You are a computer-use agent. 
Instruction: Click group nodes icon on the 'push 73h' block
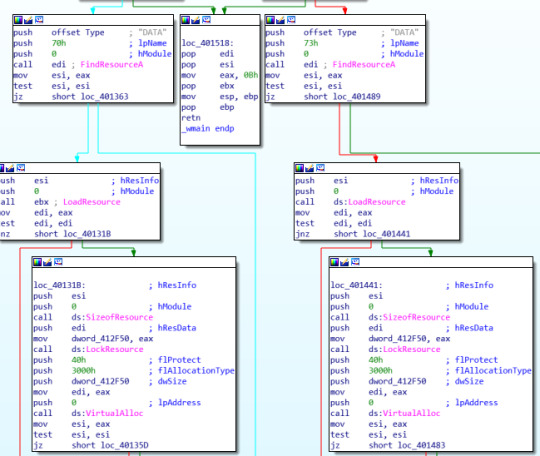[x=291, y=20]
